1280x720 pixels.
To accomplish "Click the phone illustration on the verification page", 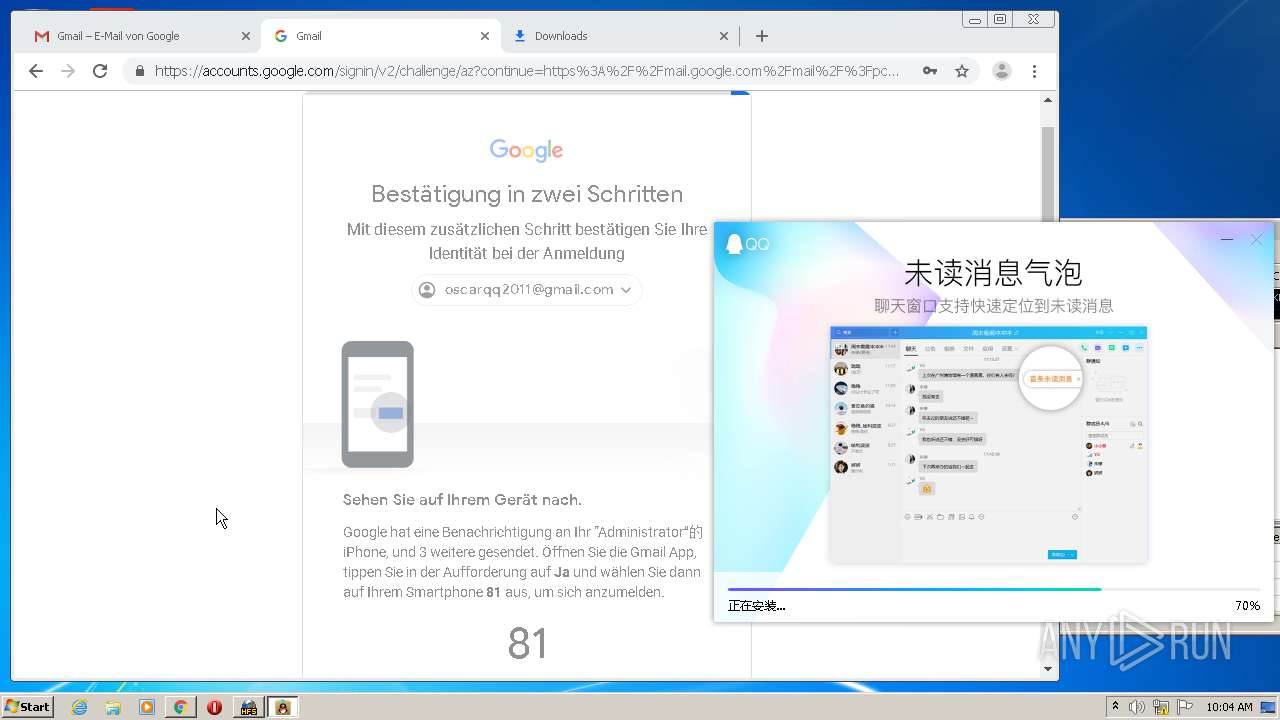I will pos(378,404).
